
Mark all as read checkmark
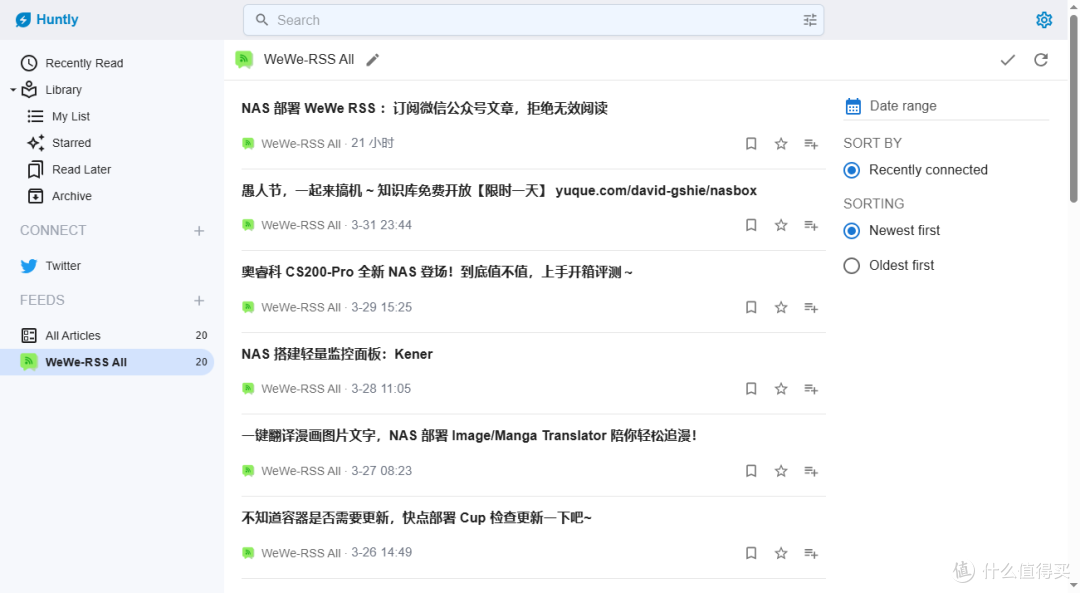coord(1008,60)
